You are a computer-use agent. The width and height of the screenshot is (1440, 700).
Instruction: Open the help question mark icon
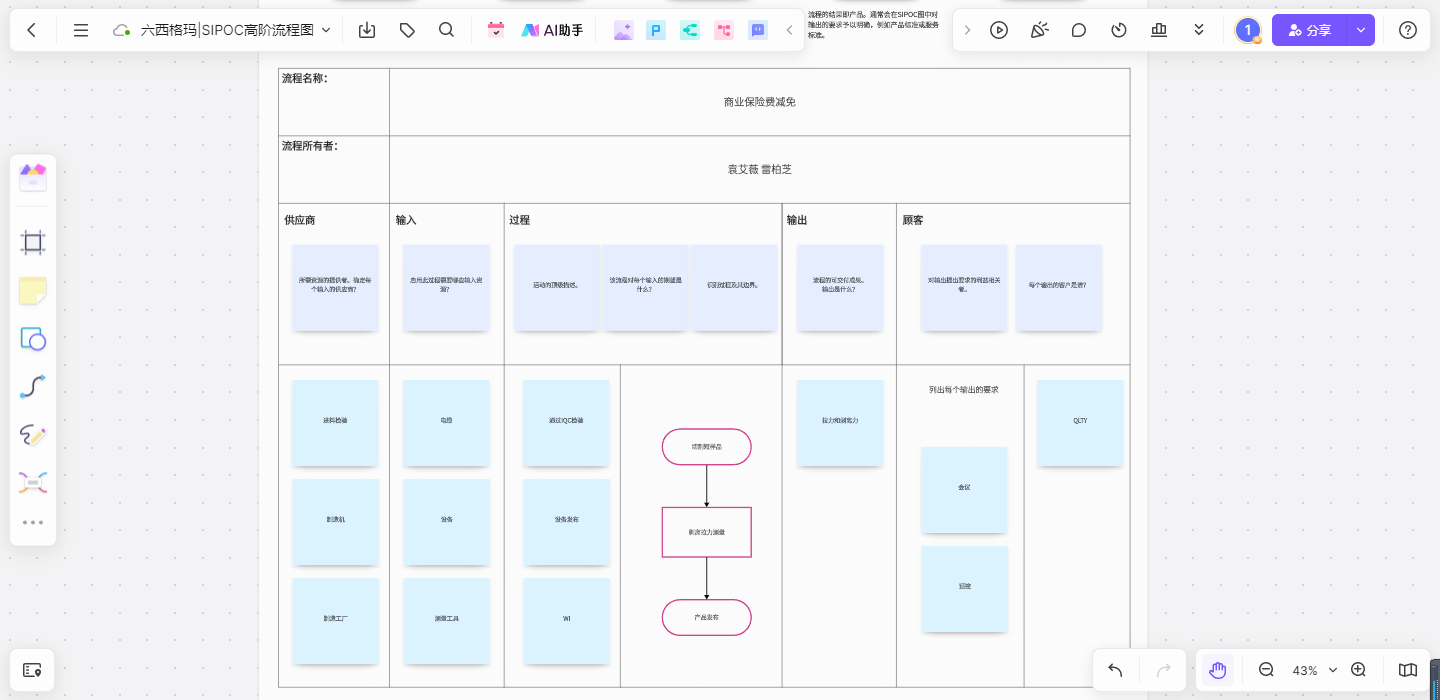[x=1408, y=30]
